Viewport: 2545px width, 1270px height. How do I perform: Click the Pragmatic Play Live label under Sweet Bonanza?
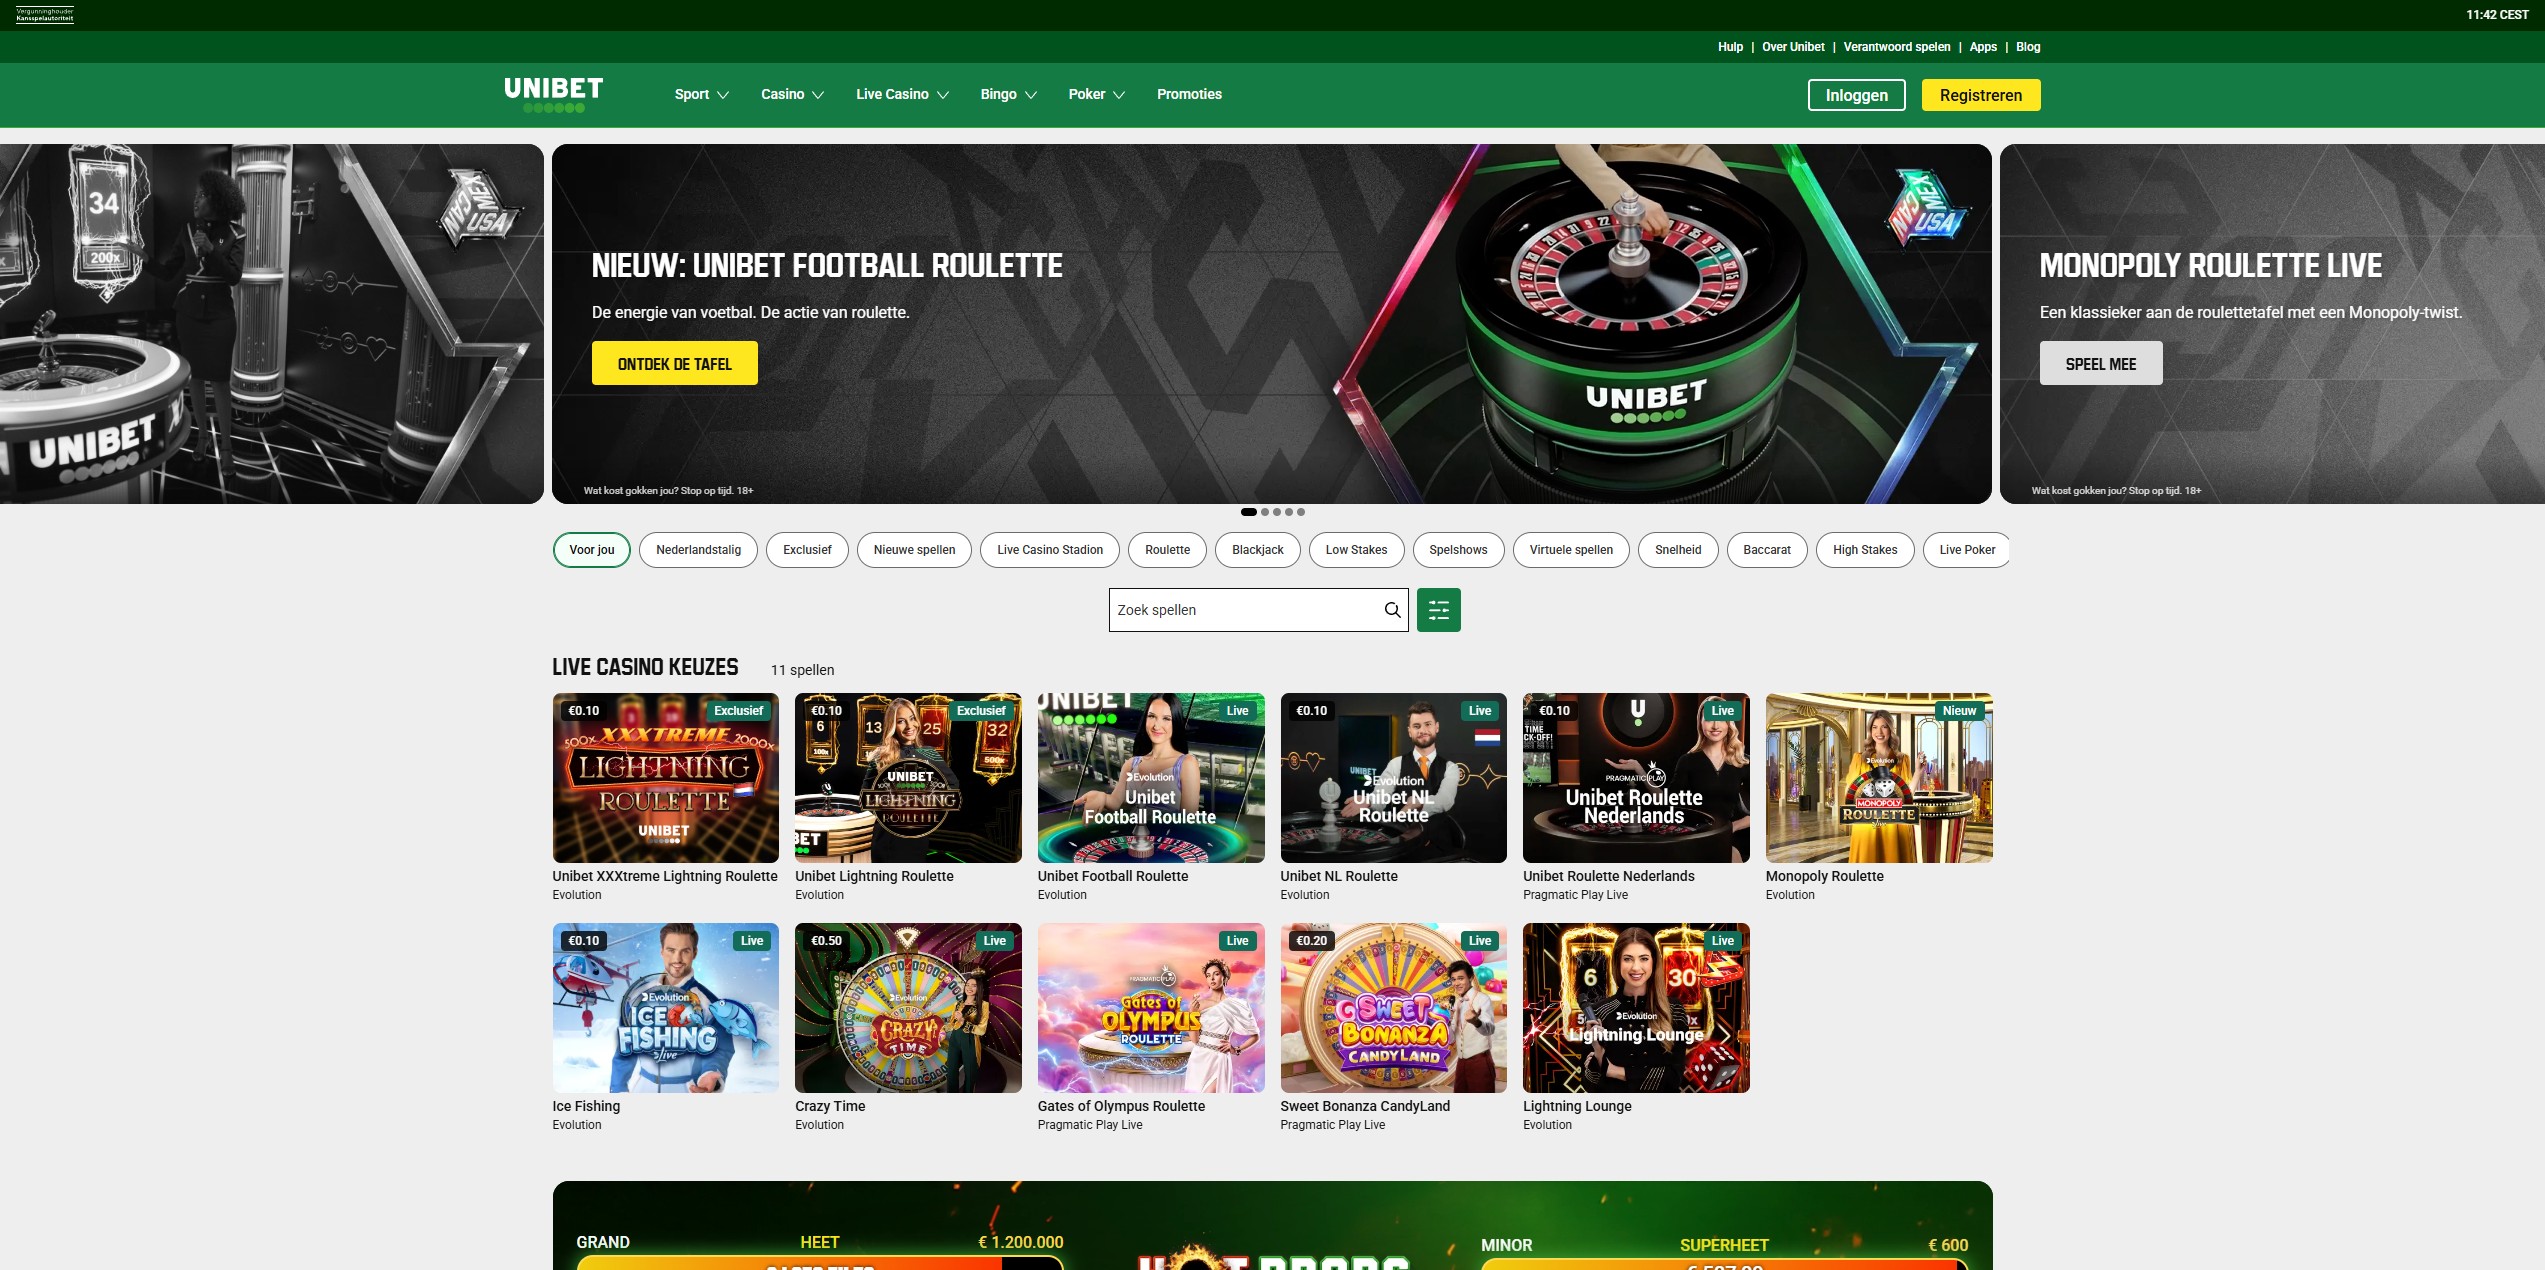(x=1333, y=1125)
